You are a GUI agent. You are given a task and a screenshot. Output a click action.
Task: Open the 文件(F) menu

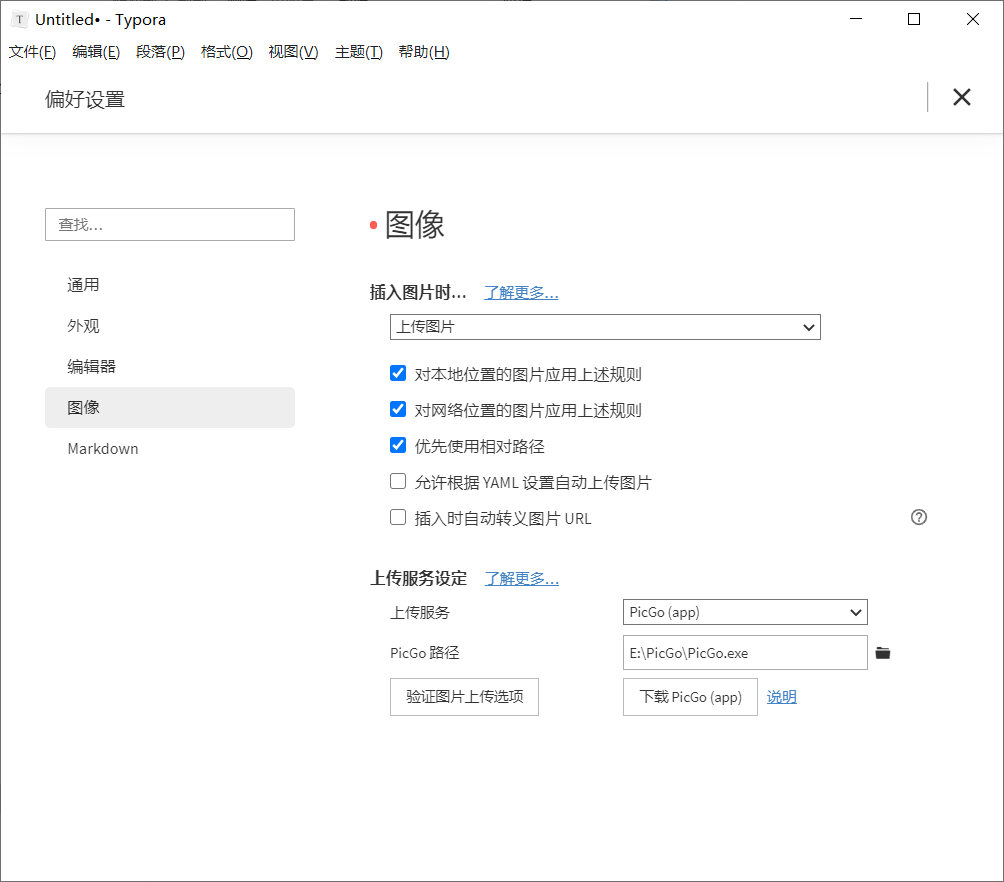coord(32,52)
